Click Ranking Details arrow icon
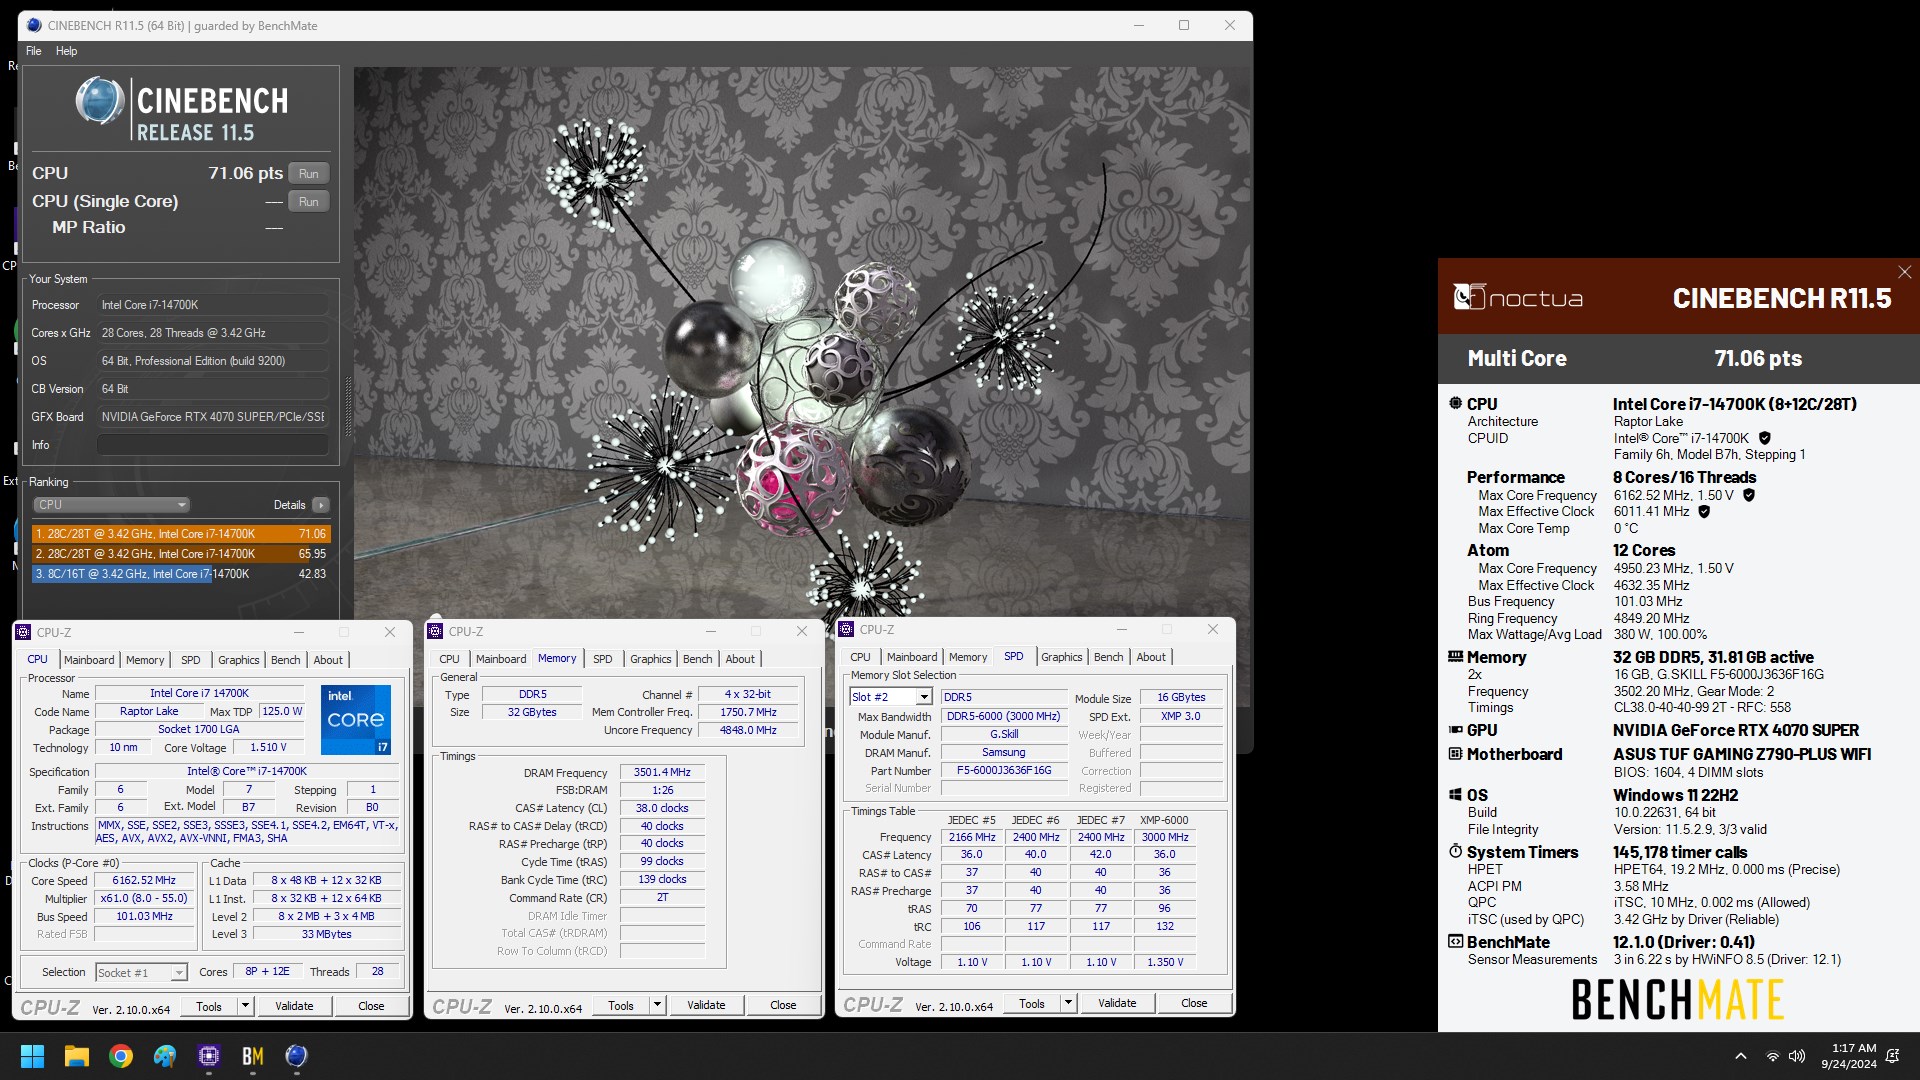The image size is (1920, 1080). [x=321, y=505]
